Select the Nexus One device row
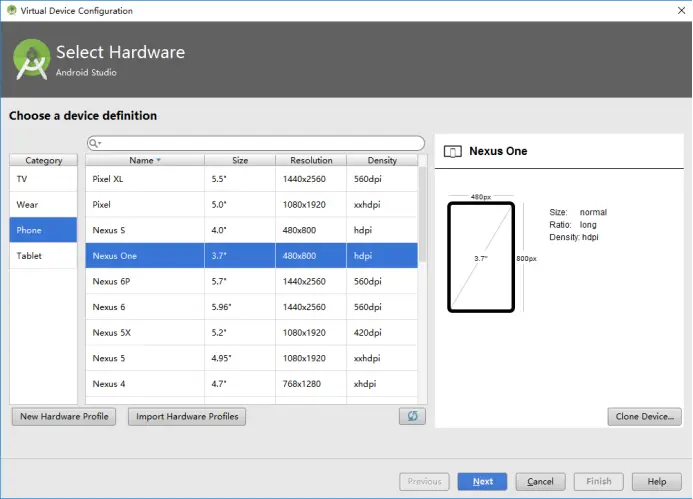This screenshot has height=499, width=693. [251, 255]
